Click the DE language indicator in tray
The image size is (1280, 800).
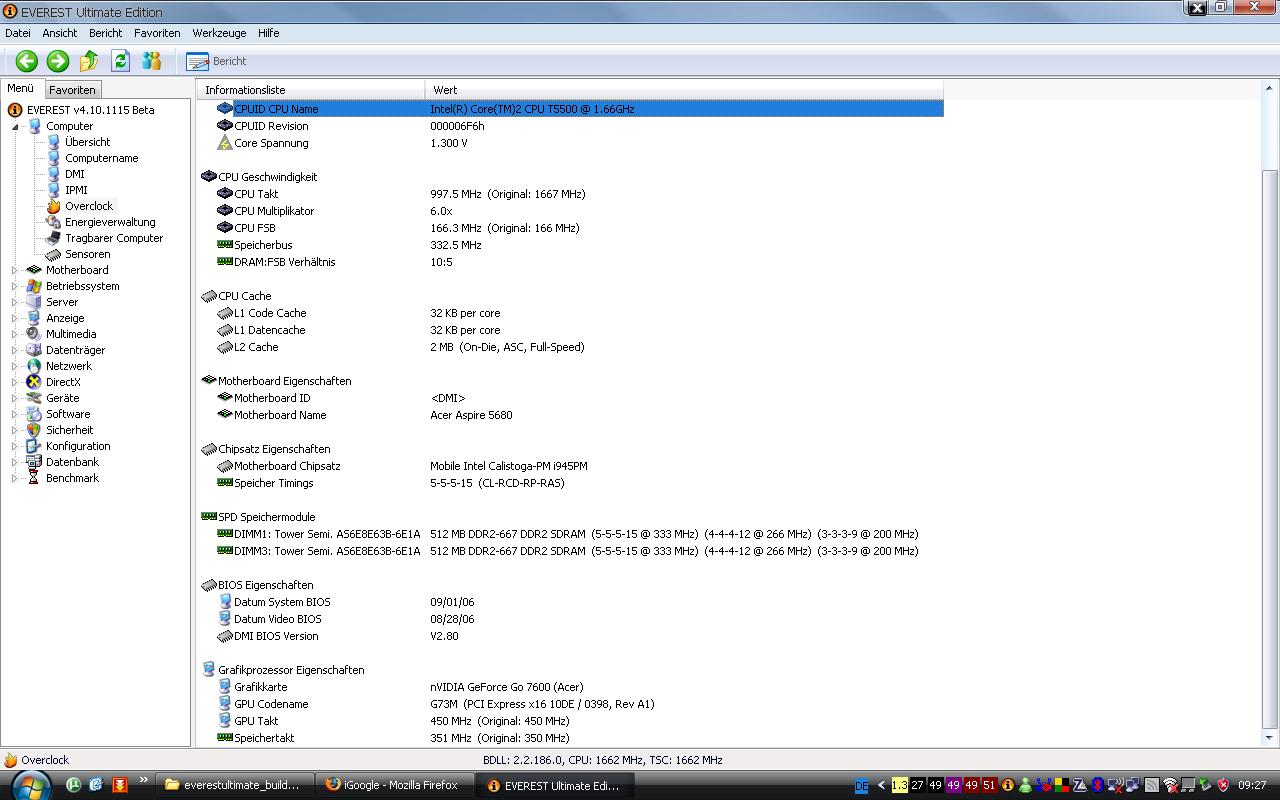[x=862, y=786]
